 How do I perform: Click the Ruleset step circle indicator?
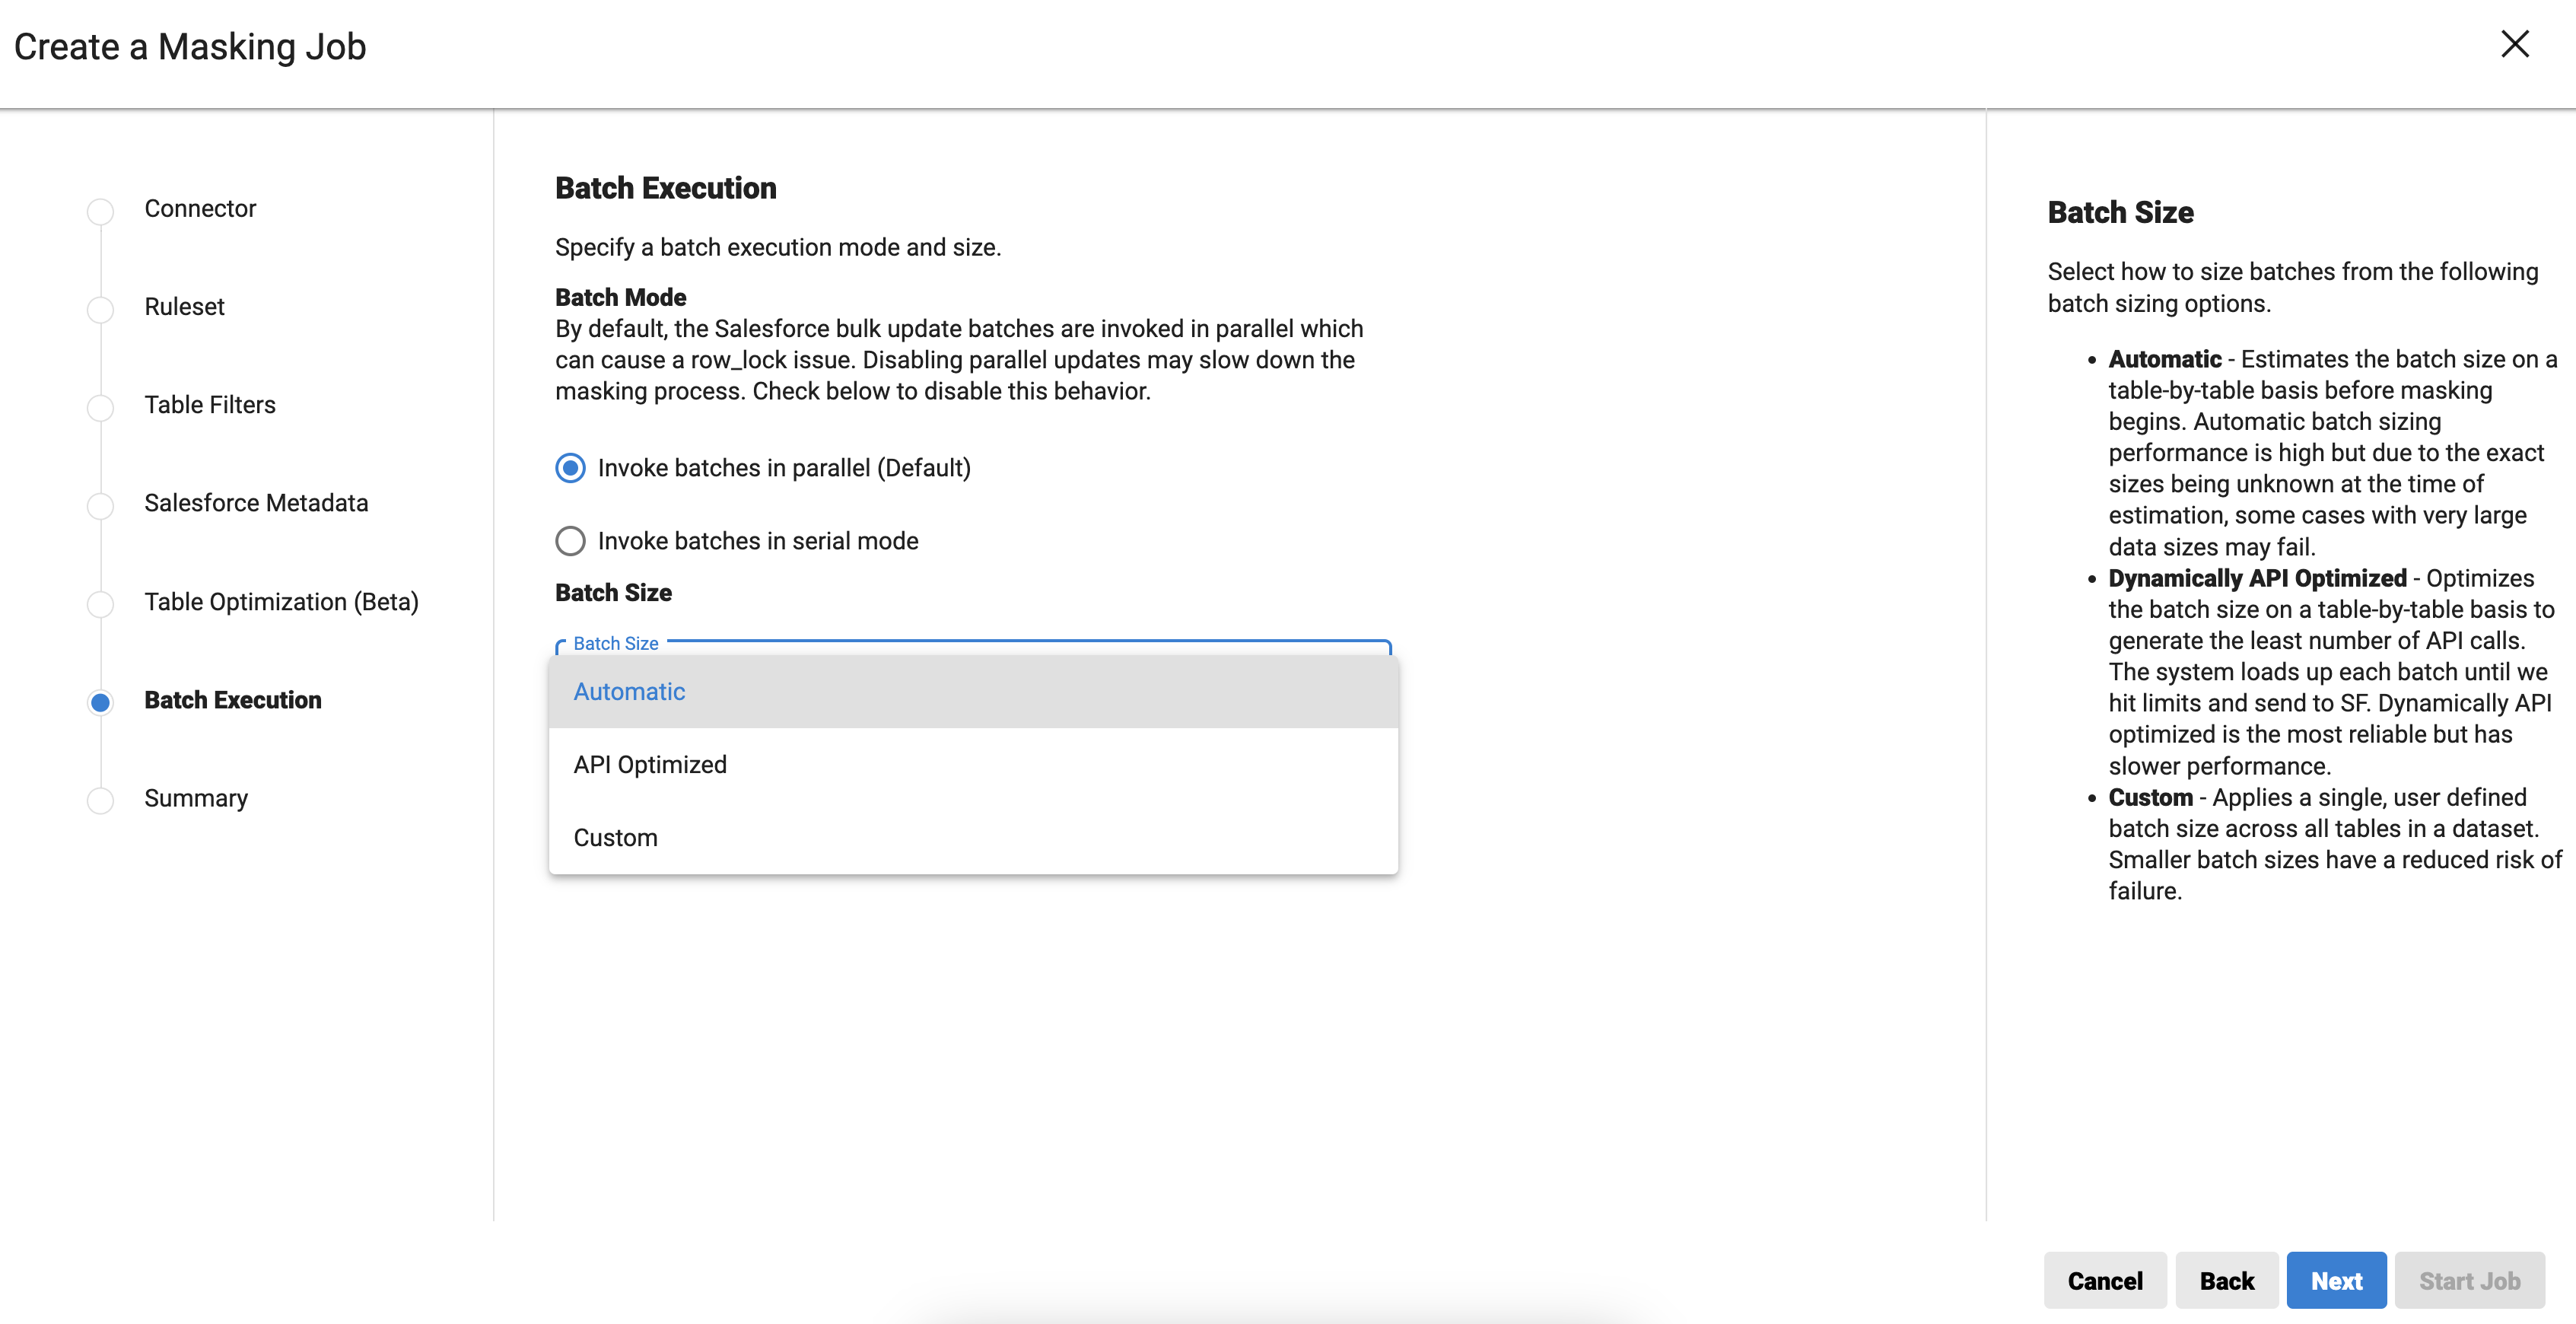pyautogui.click(x=100, y=309)
